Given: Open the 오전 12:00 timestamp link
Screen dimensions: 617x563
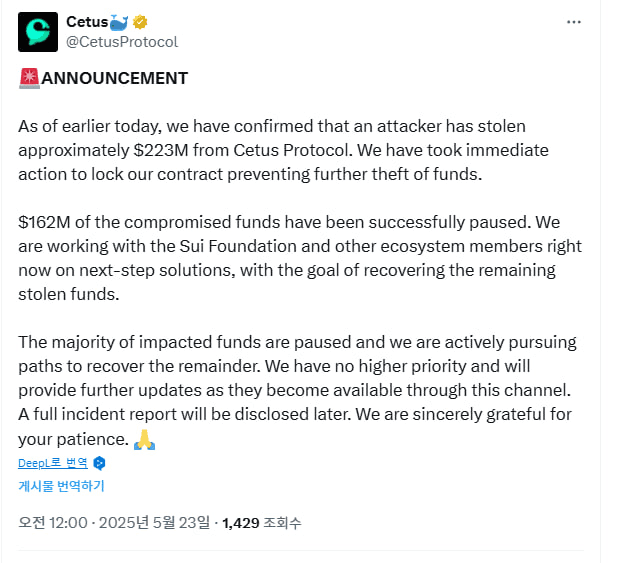Looking at the screenshot, I should 53,523.
